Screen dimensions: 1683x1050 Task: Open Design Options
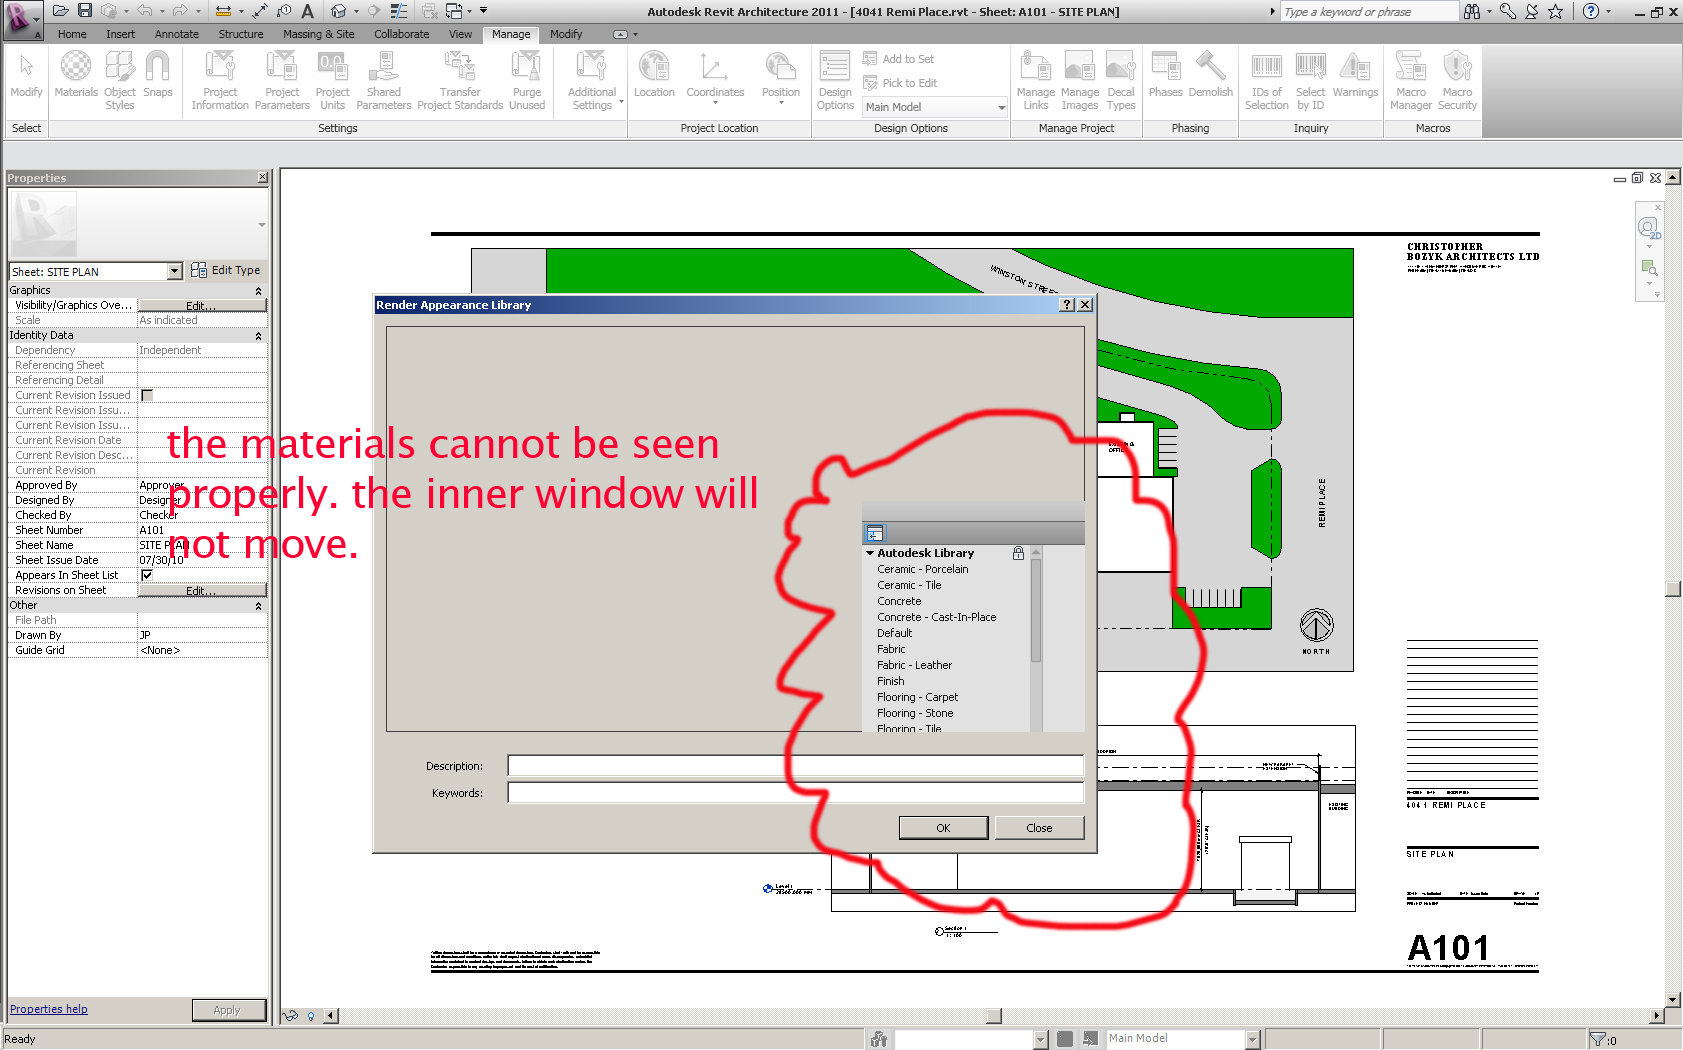835,81
